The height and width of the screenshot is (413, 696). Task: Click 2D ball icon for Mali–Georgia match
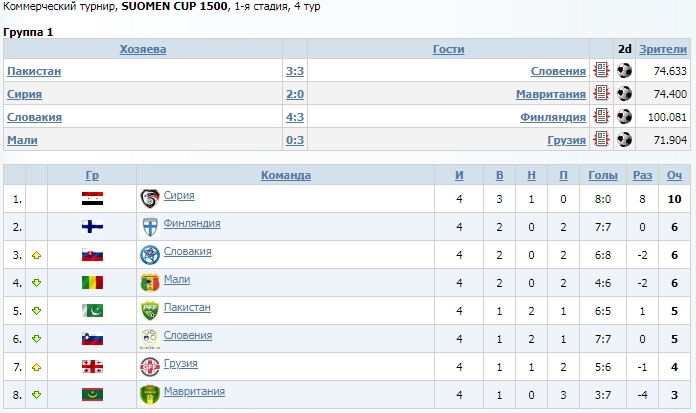624,140
